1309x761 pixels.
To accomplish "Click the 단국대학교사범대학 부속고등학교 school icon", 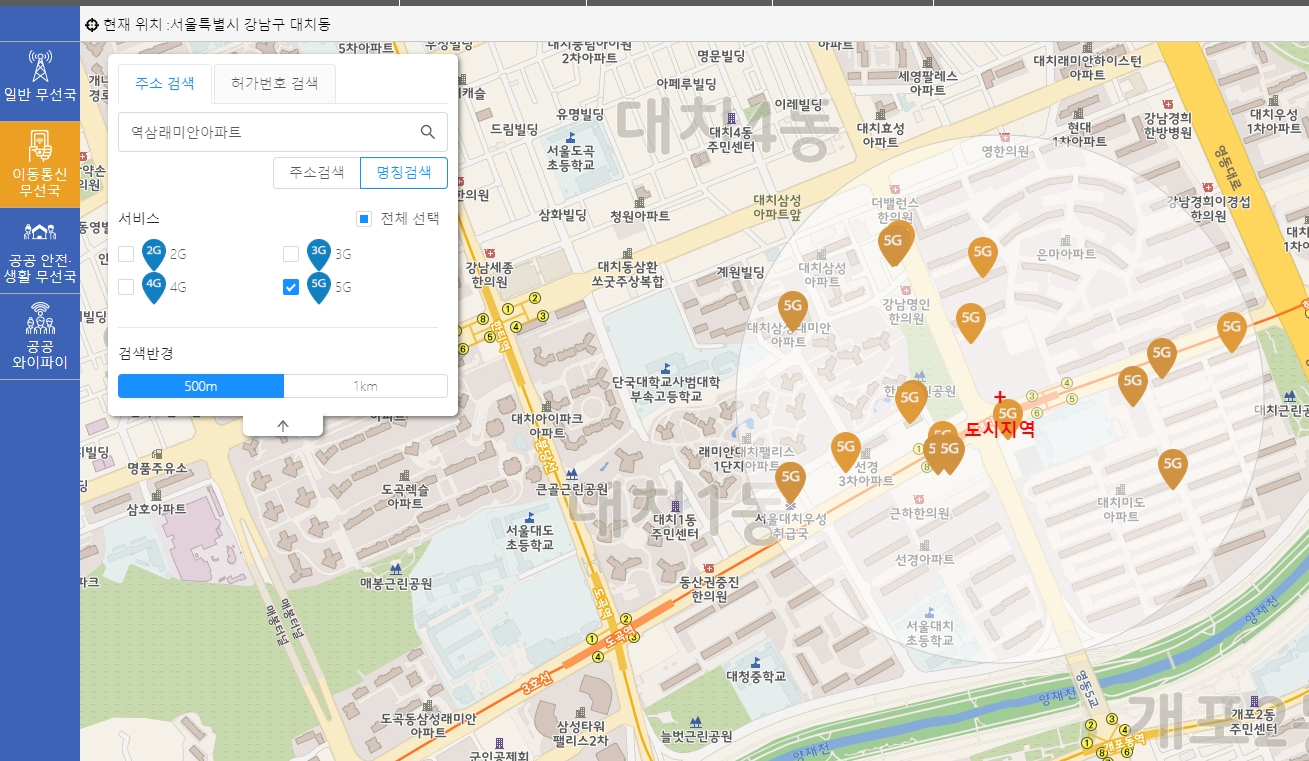I will pos(667,368).
